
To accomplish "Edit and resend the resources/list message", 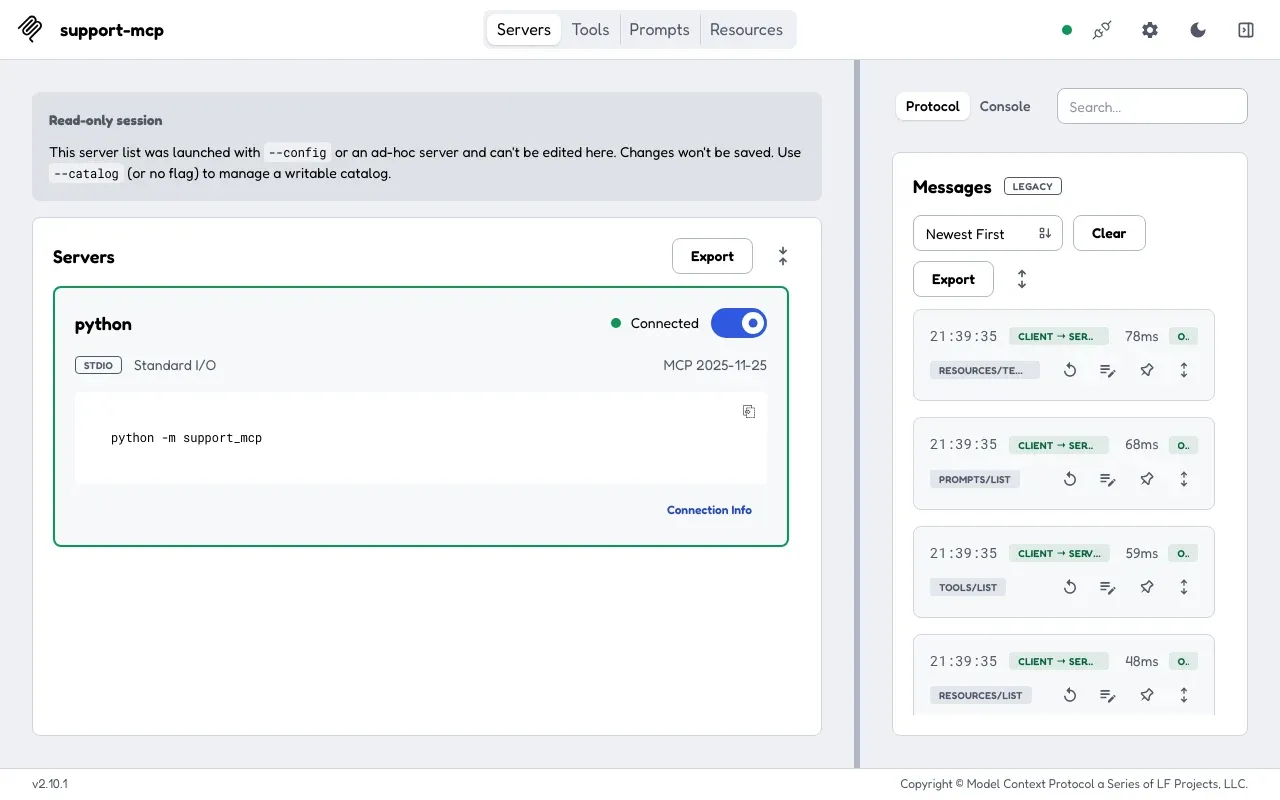I will tap(1108, 695).
